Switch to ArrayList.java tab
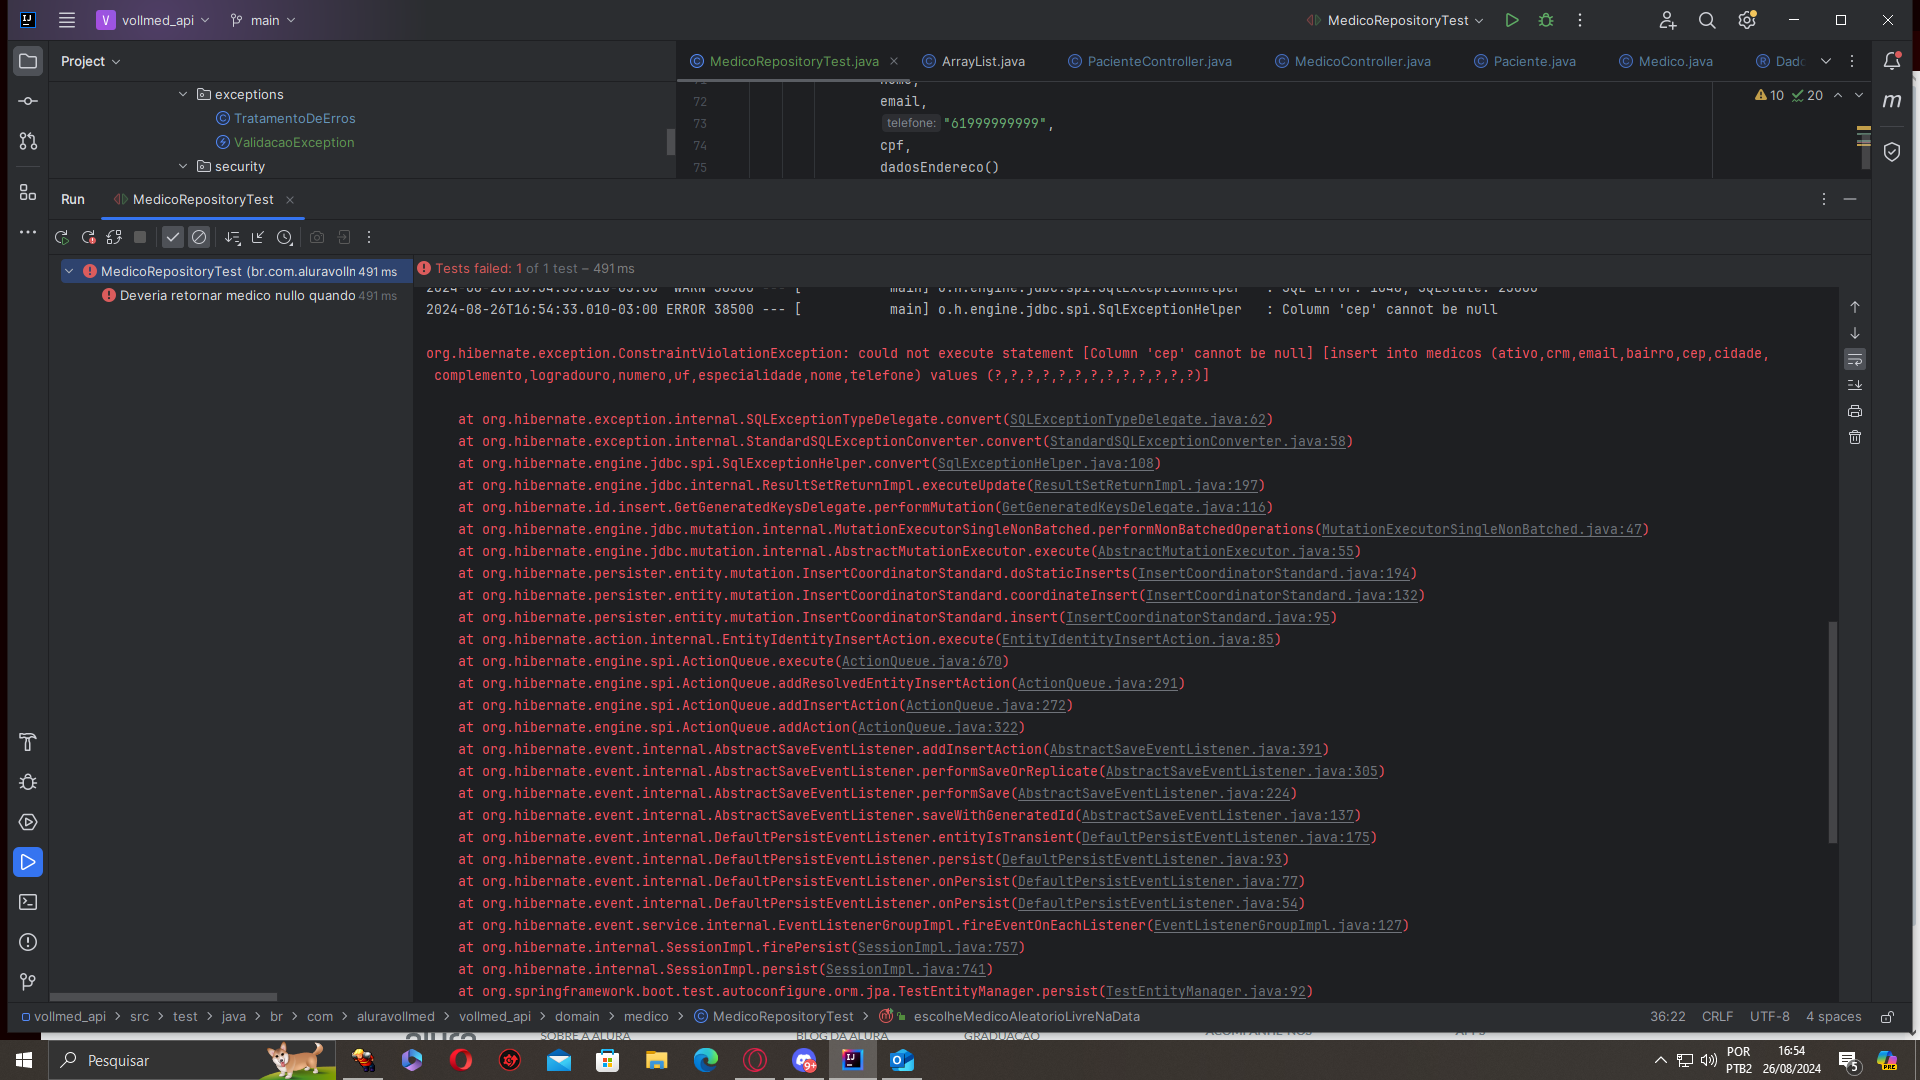 973,62
